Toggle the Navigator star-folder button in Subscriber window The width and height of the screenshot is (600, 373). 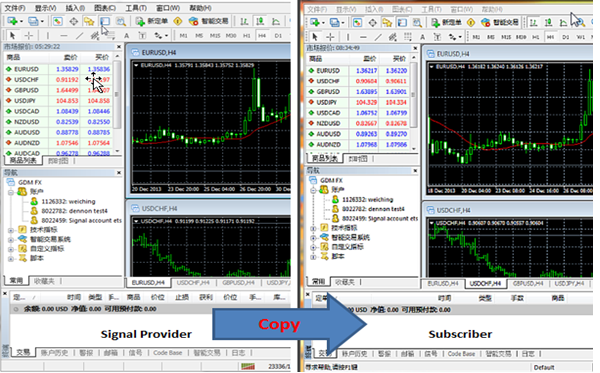point(387,23)
